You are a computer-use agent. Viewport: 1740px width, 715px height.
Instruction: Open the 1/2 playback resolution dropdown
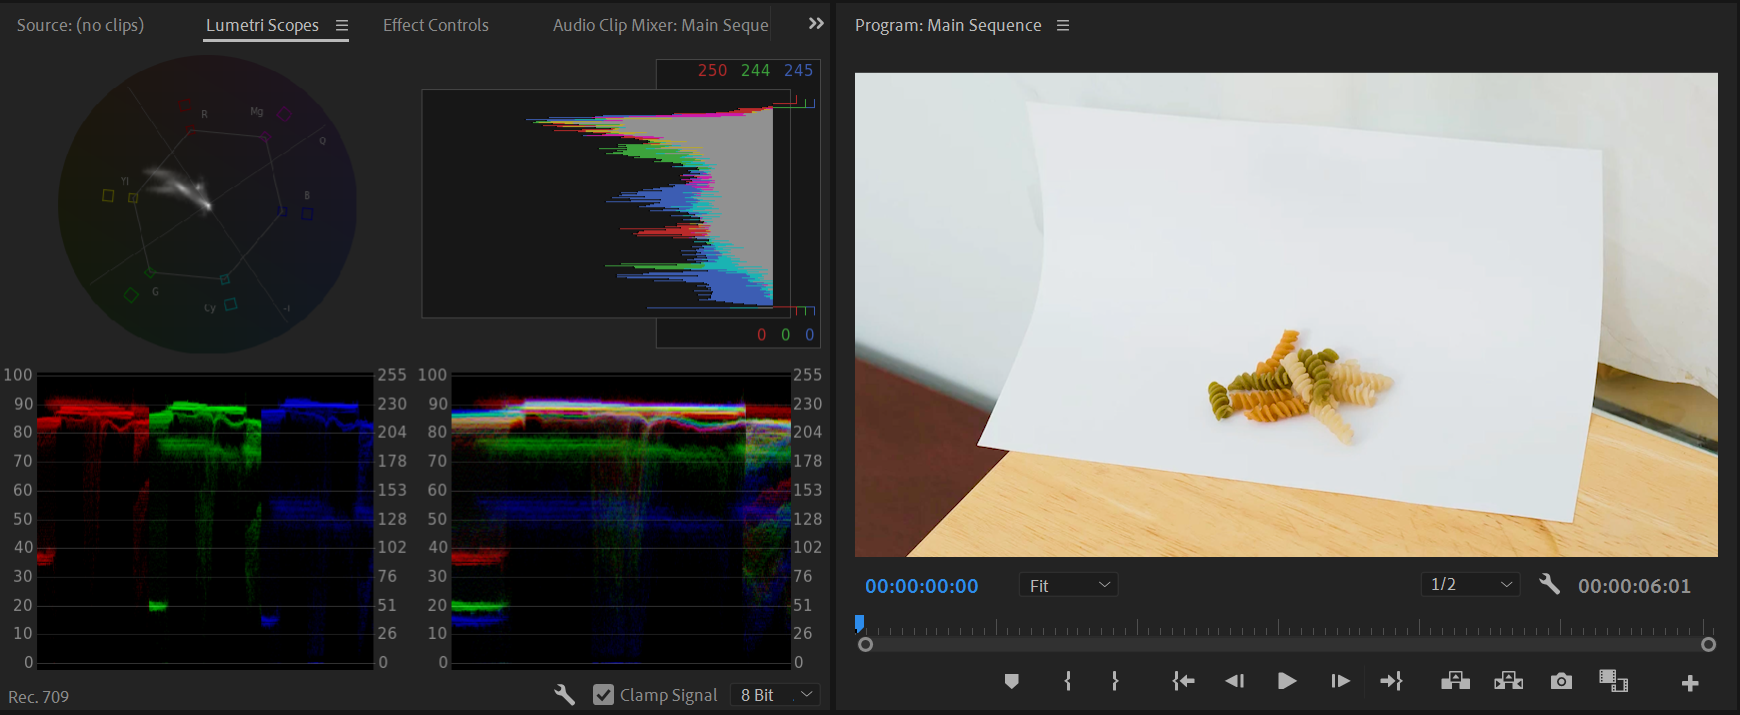pyautogui.click(x=1470, y=584)
